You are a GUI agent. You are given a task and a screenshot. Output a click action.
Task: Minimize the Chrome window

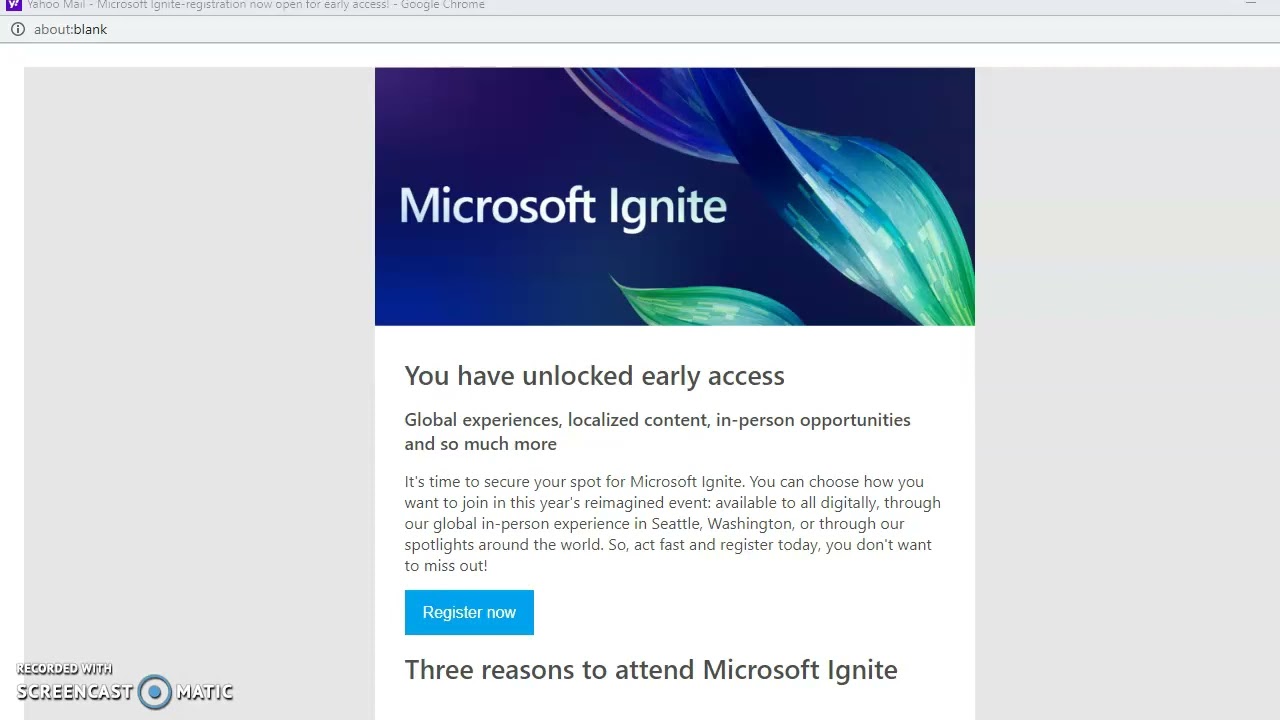click(x=1250, y=5)
